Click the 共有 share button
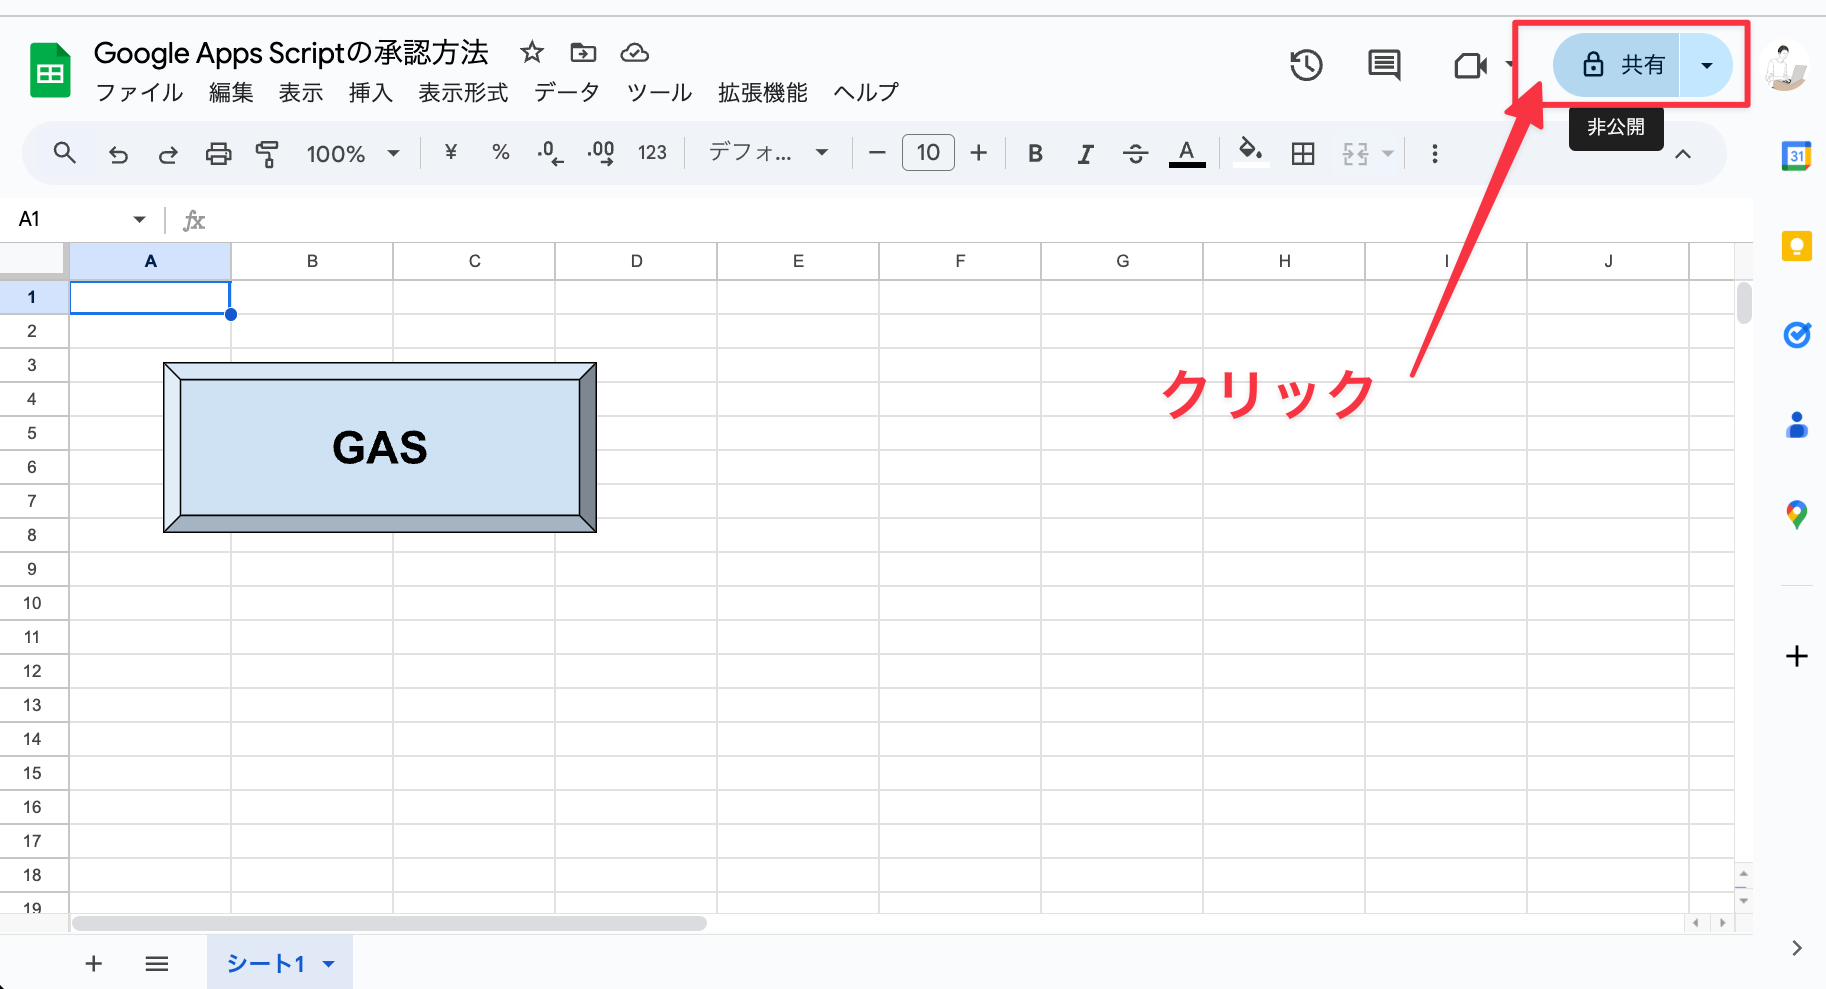 click(x=1617, y=65)
